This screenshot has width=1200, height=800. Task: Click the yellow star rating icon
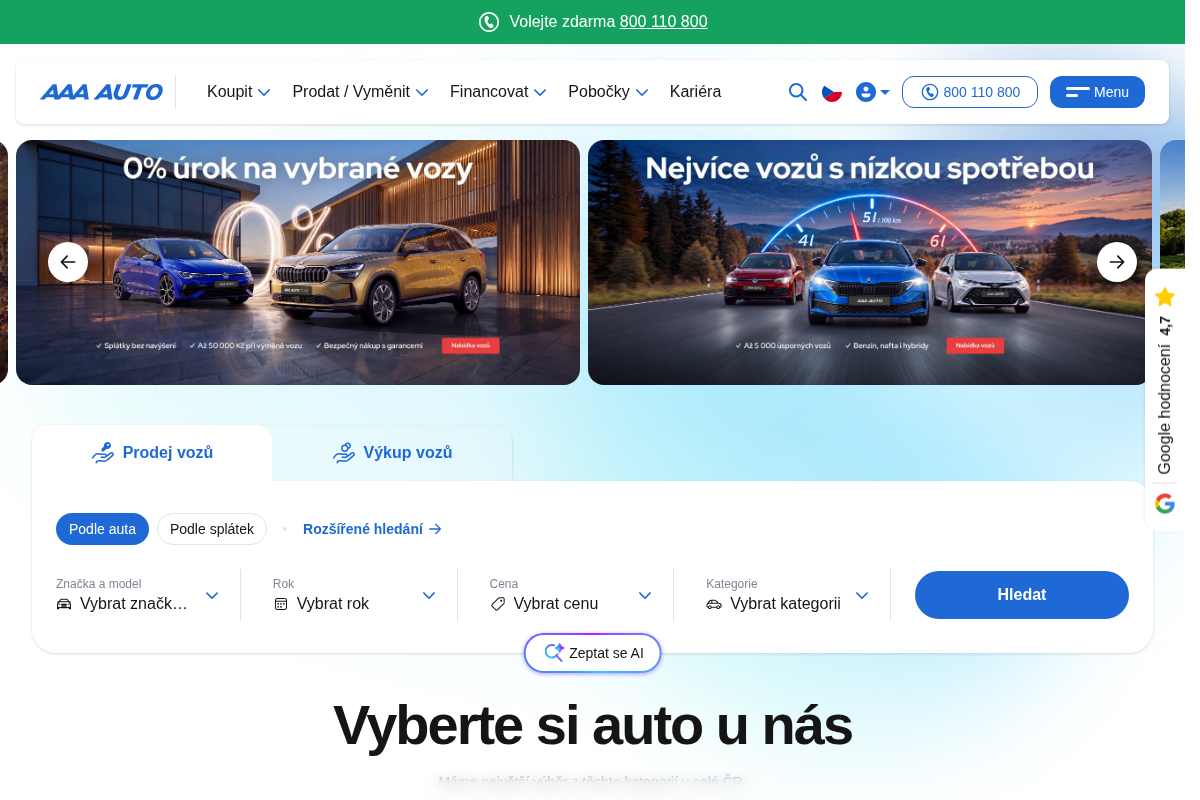(x=1165, y=296)
